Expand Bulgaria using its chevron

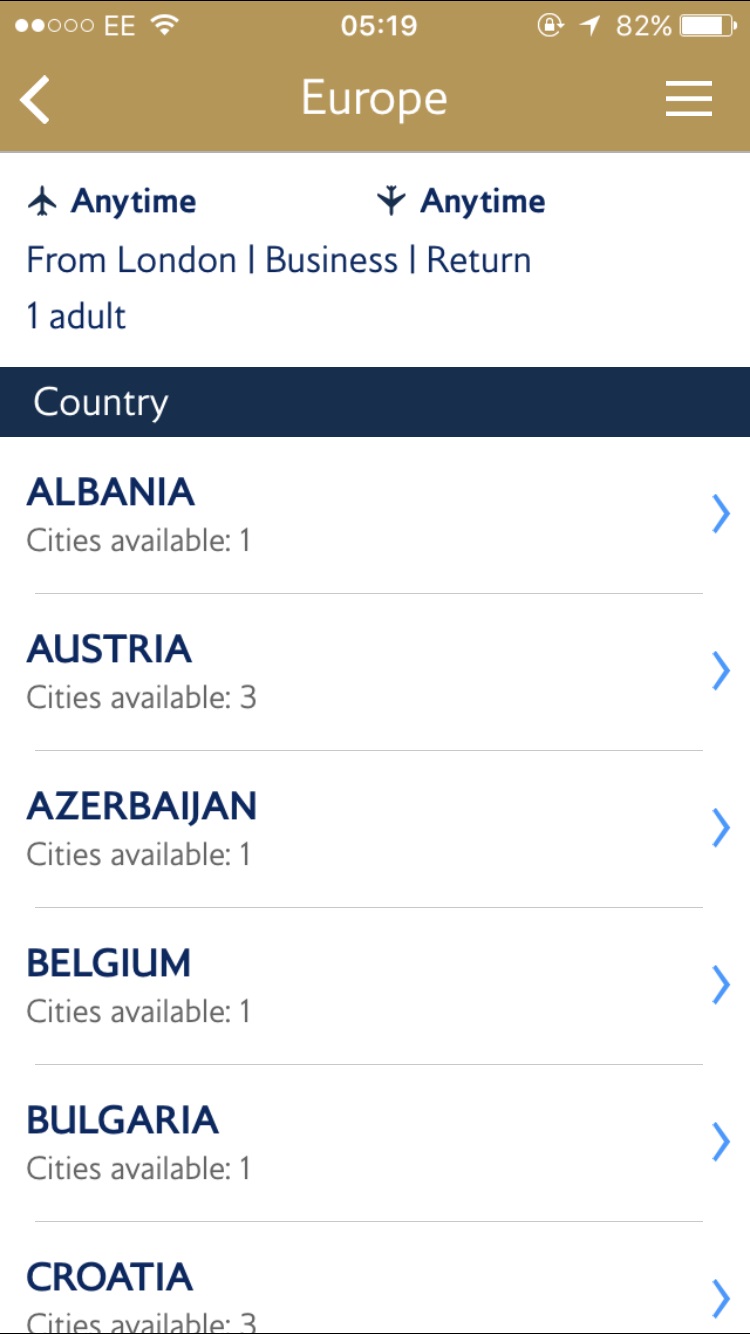(721, 1142)
